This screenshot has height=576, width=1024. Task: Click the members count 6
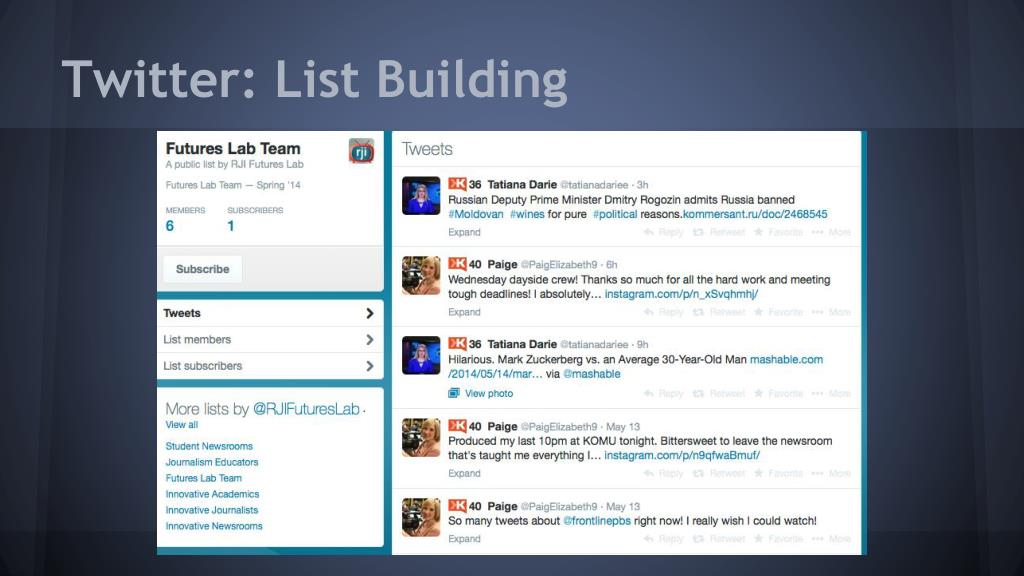[170, 226]
